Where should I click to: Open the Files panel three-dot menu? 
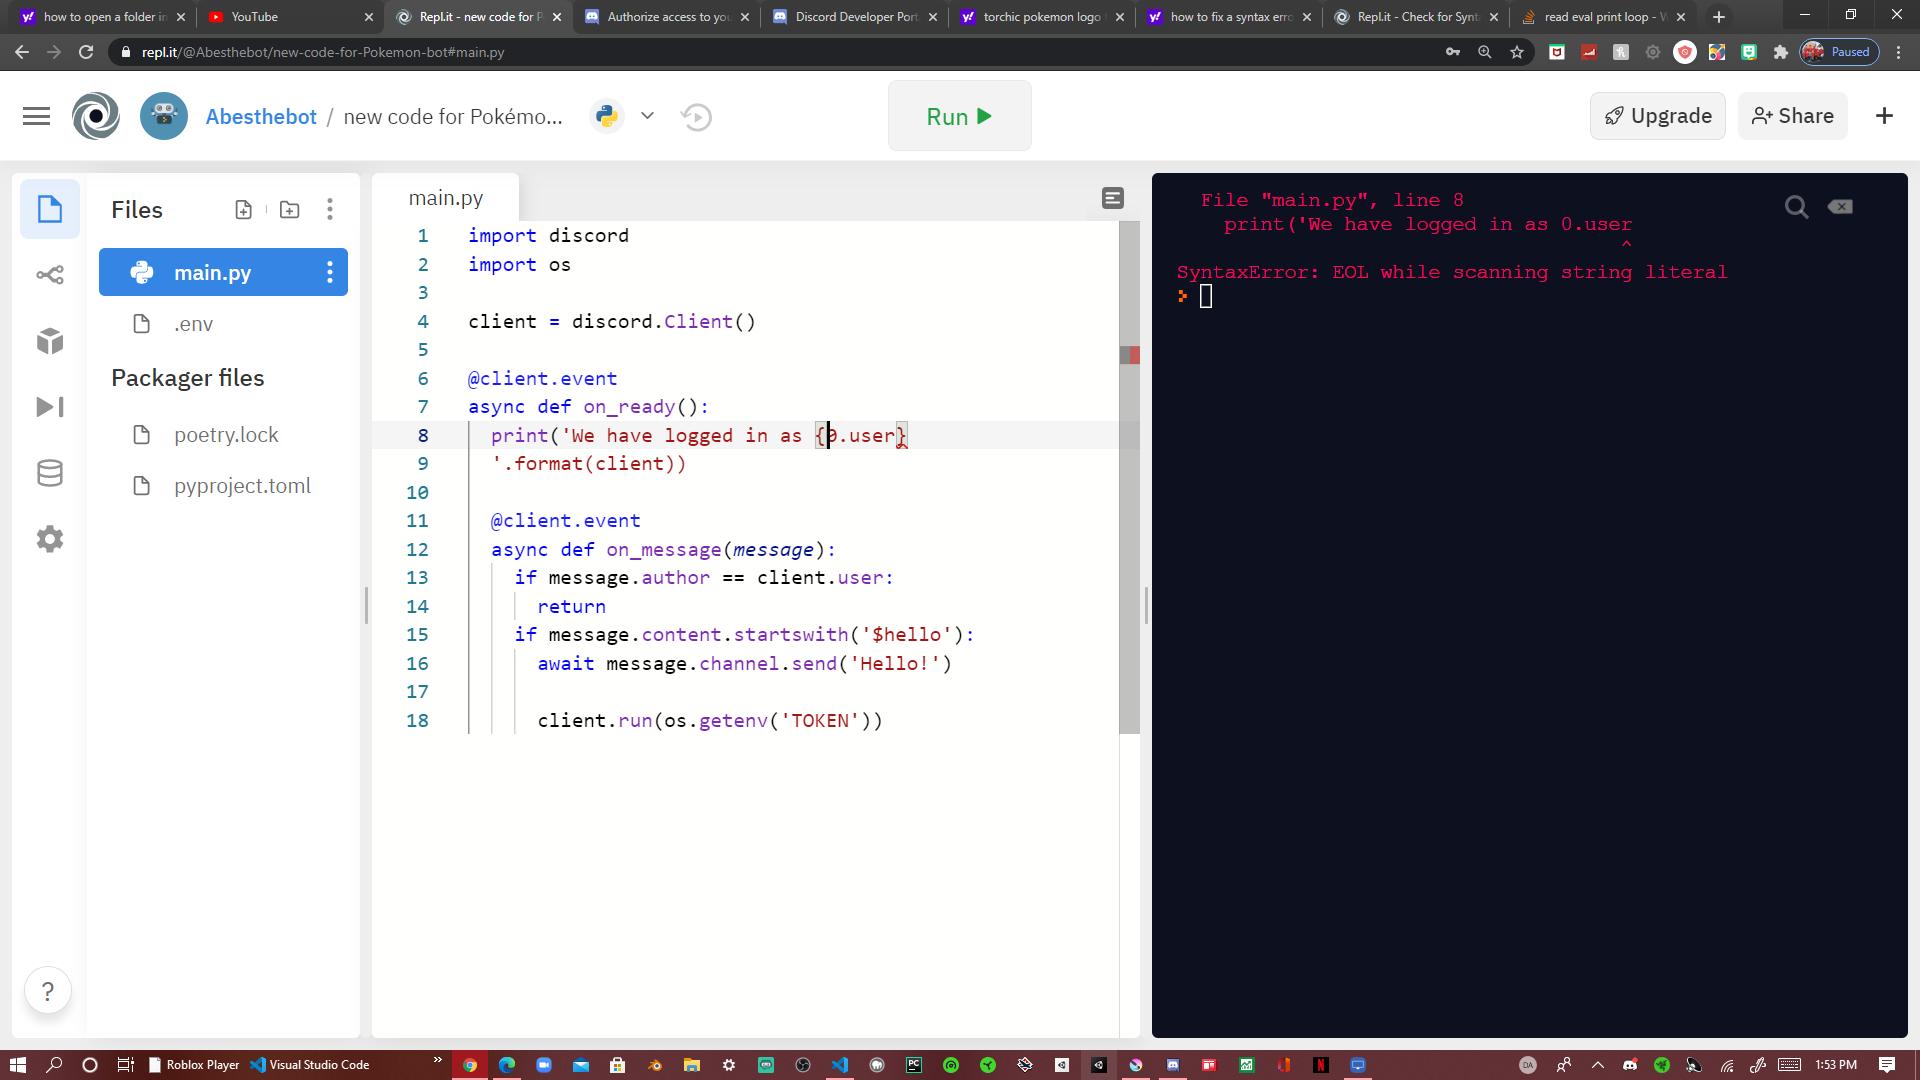click(330, 209)
